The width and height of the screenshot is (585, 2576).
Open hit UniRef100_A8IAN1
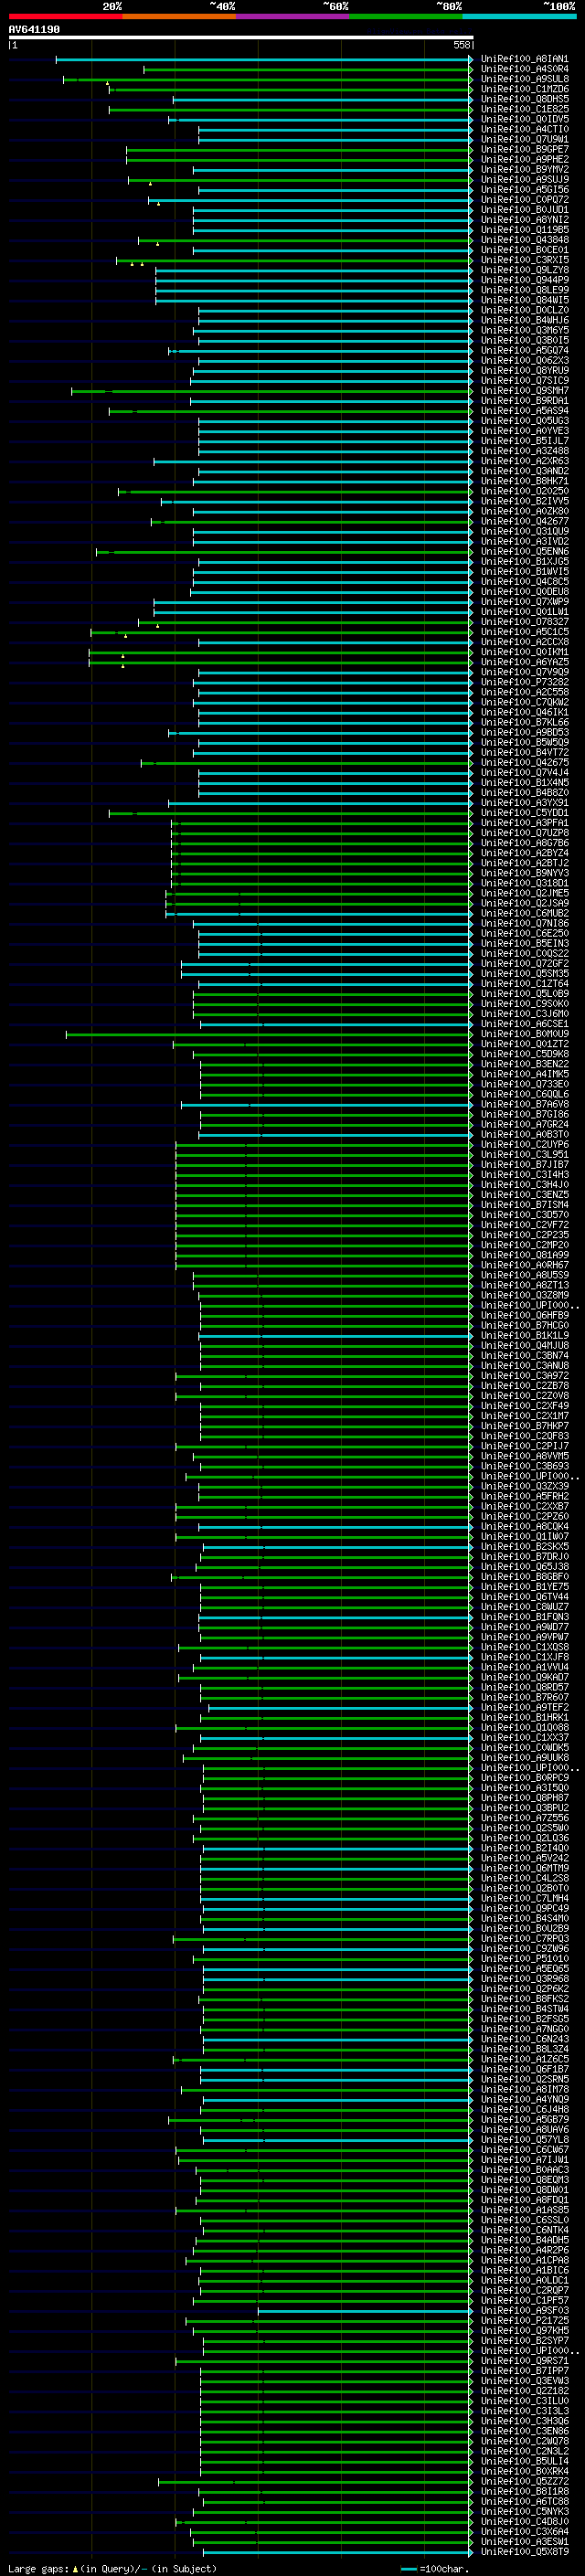[x=524, y=60]
